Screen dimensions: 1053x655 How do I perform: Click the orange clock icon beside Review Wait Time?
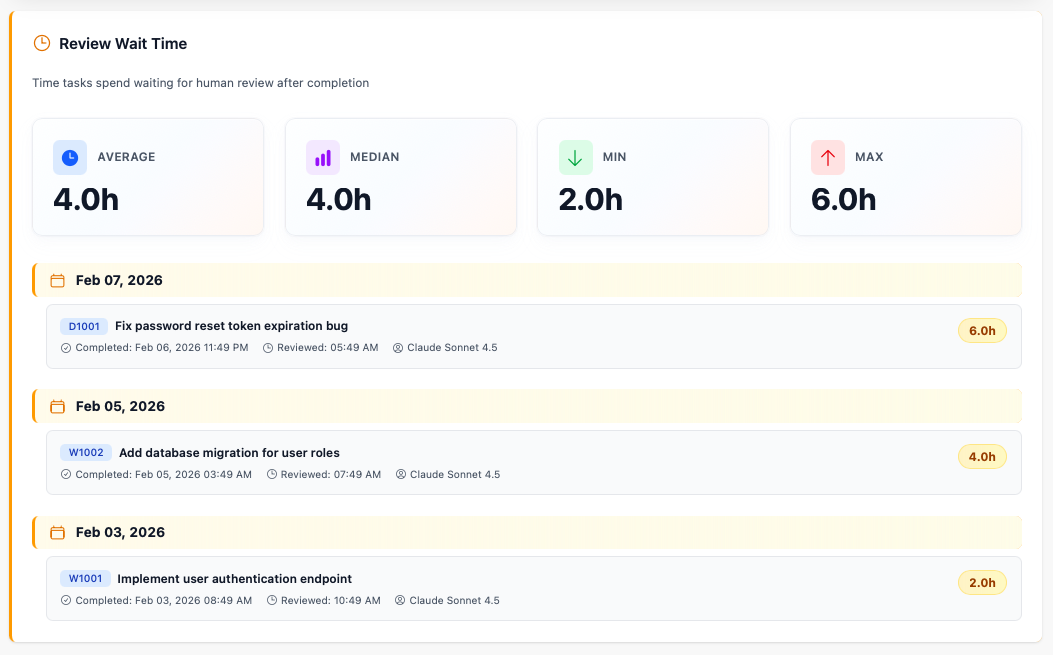coord(42,43)
